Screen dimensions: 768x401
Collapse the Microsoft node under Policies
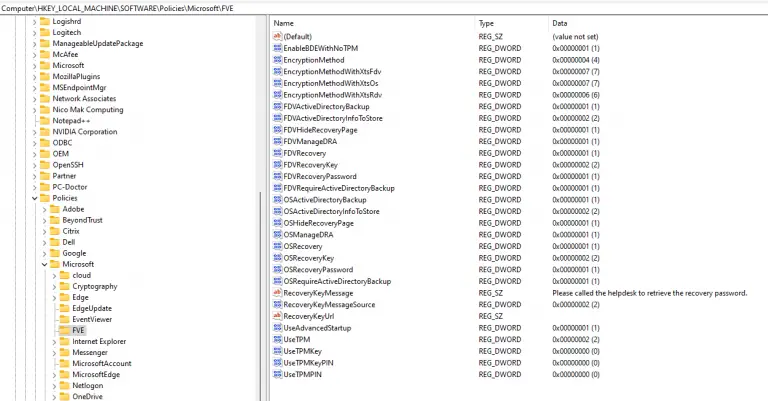pos(44,264)
